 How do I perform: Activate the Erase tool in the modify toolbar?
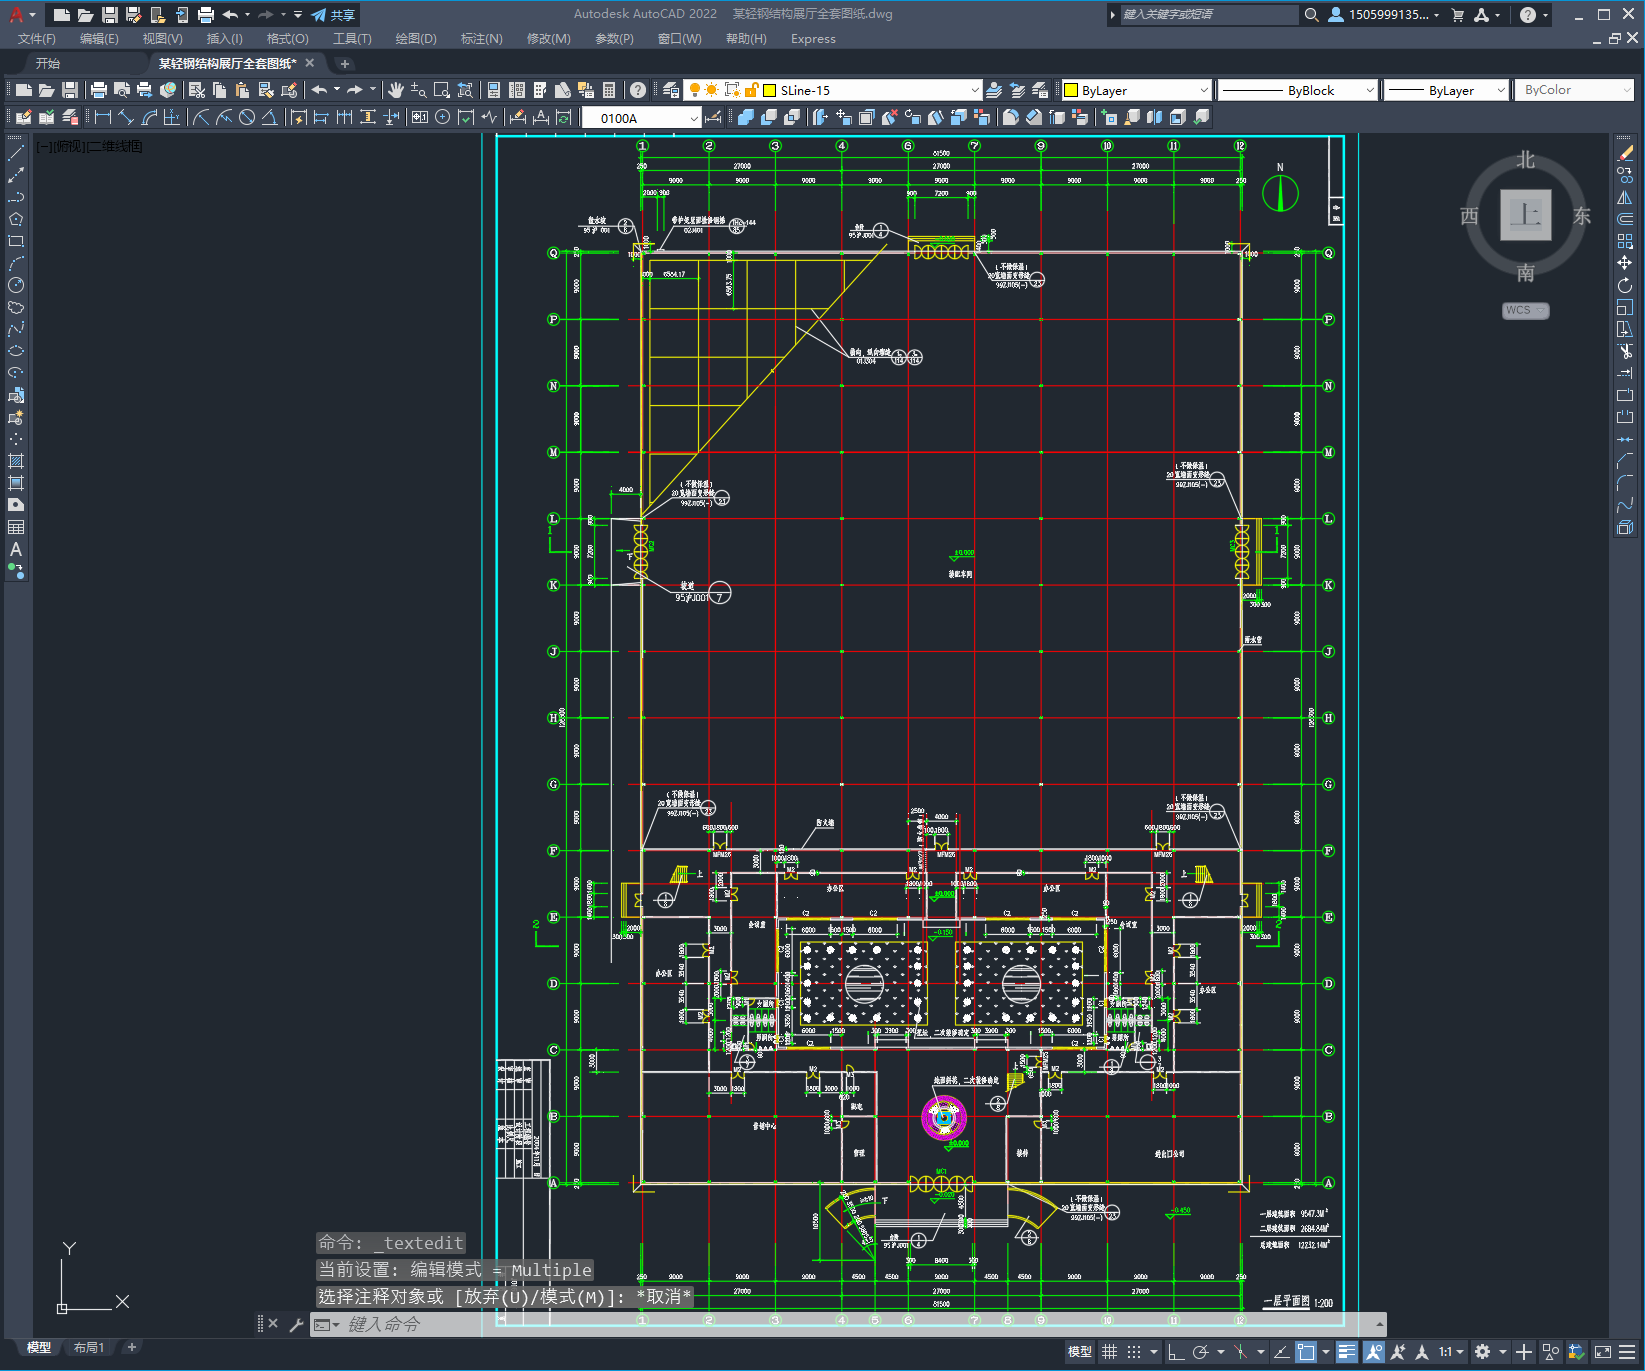coord(1625,153)
